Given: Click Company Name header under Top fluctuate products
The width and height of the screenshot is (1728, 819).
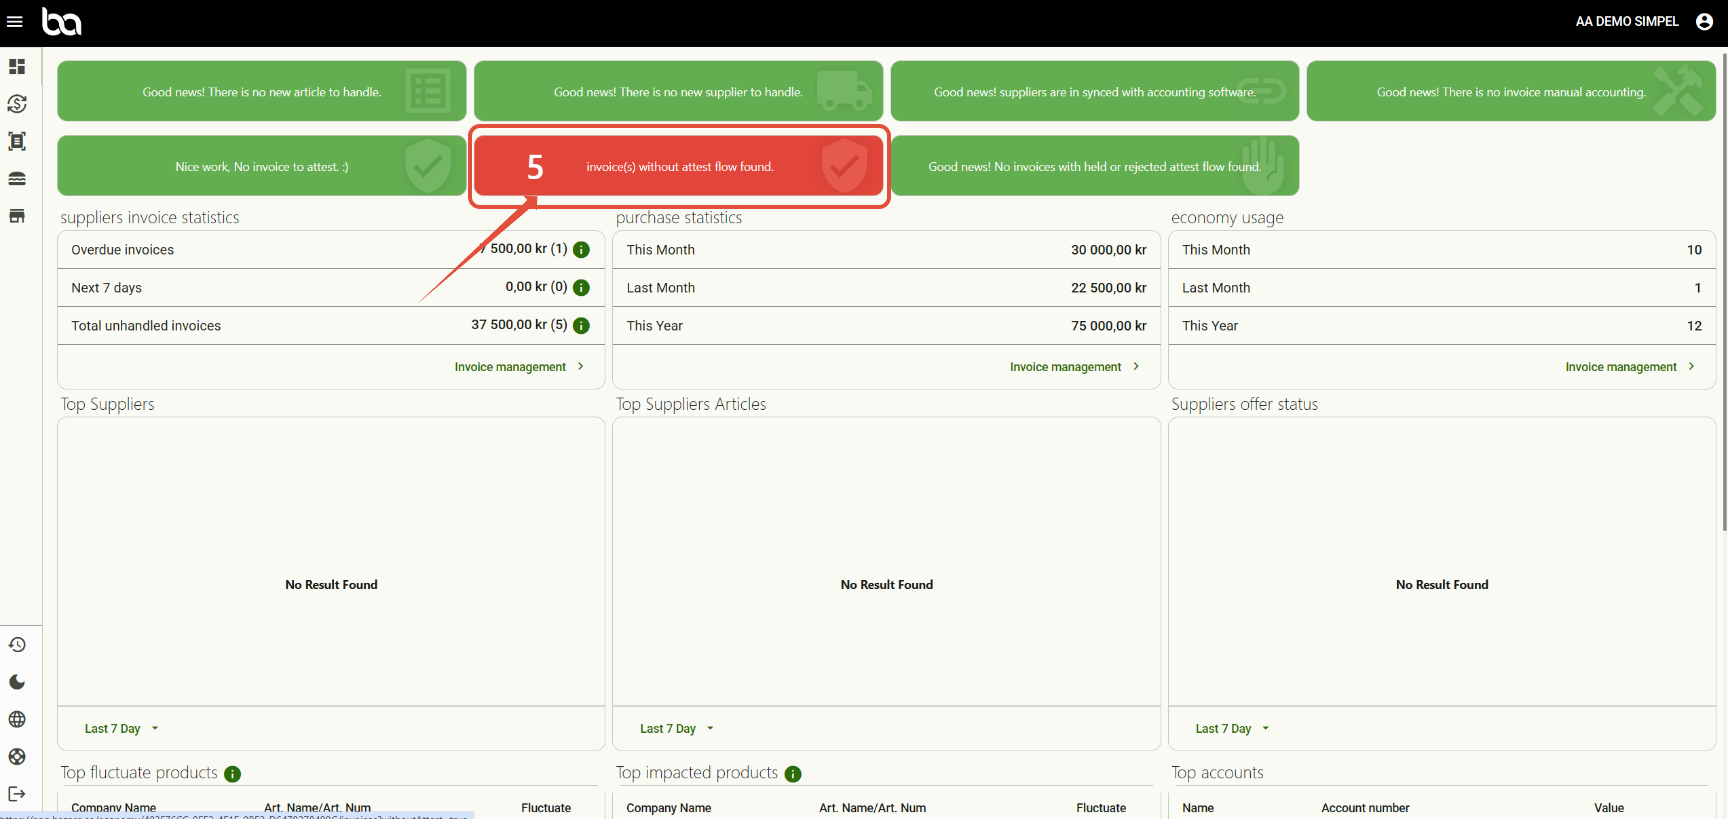Looking at the screenshot, I should [x=113, y=808].
